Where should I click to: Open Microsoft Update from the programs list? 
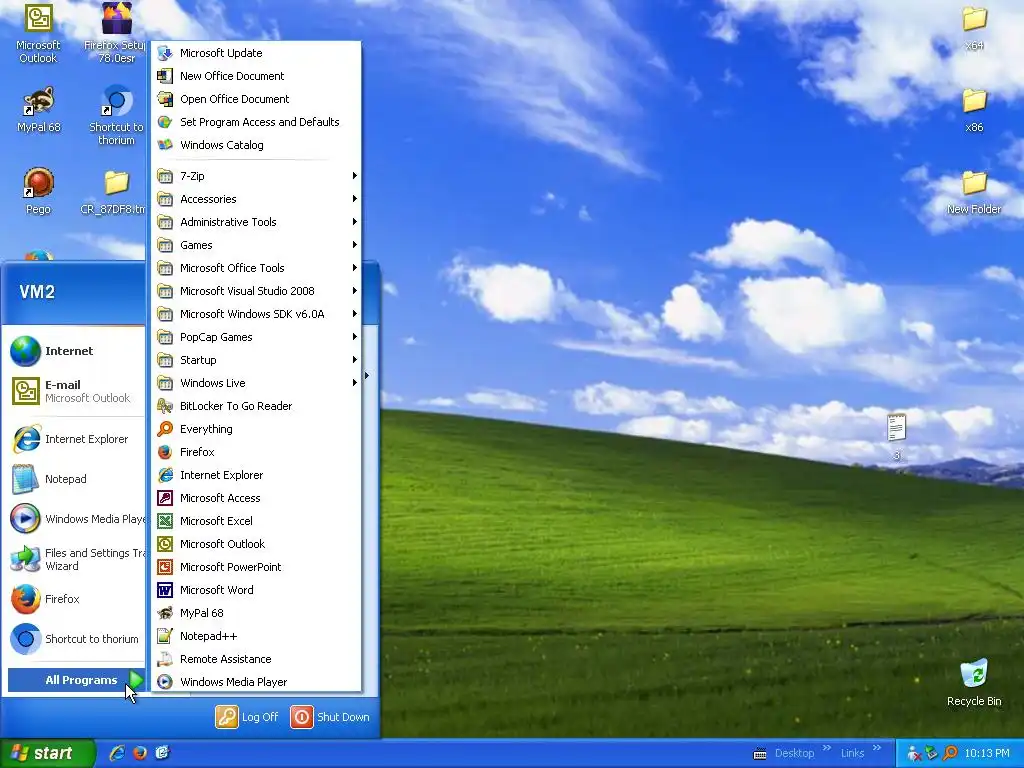pos(256,53)
